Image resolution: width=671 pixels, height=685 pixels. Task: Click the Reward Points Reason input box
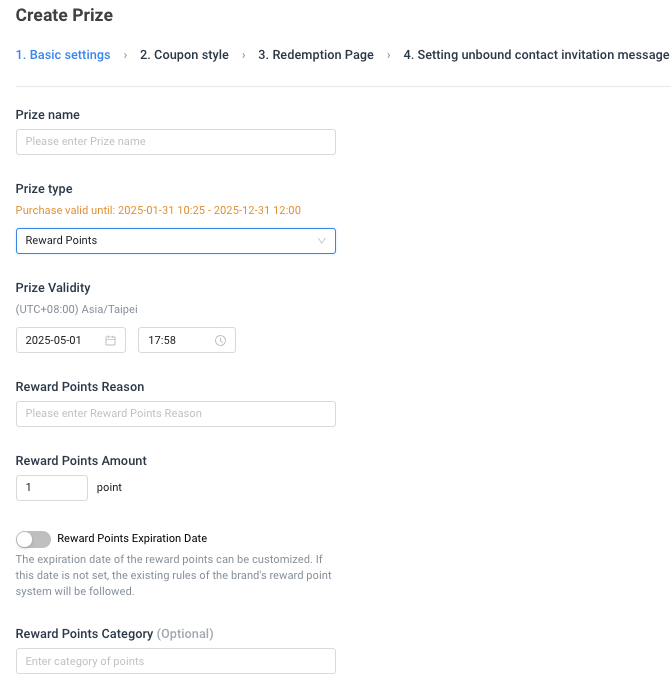(176, 414)
